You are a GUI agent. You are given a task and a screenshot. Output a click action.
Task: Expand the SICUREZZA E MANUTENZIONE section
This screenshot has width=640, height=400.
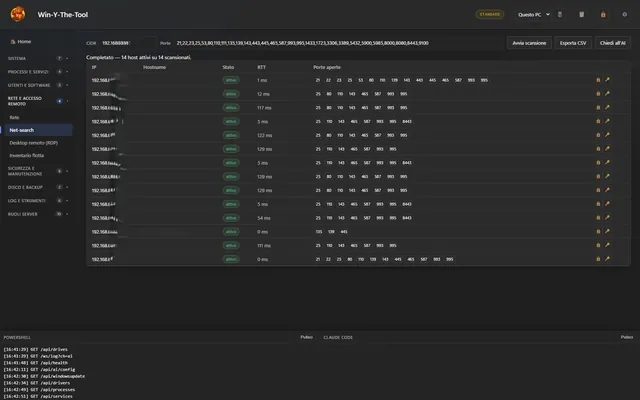tap(38, 171)
